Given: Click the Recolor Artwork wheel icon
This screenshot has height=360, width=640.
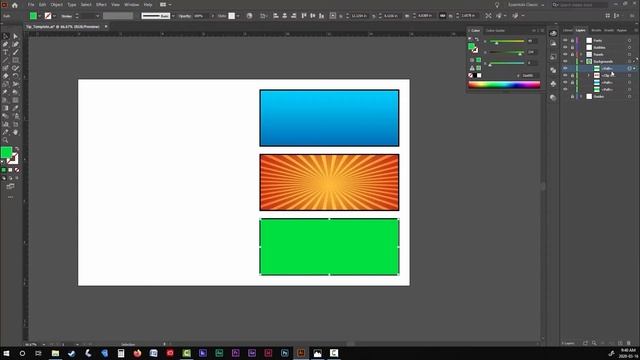Looking at the screenshot, I should tap(249, 16).
